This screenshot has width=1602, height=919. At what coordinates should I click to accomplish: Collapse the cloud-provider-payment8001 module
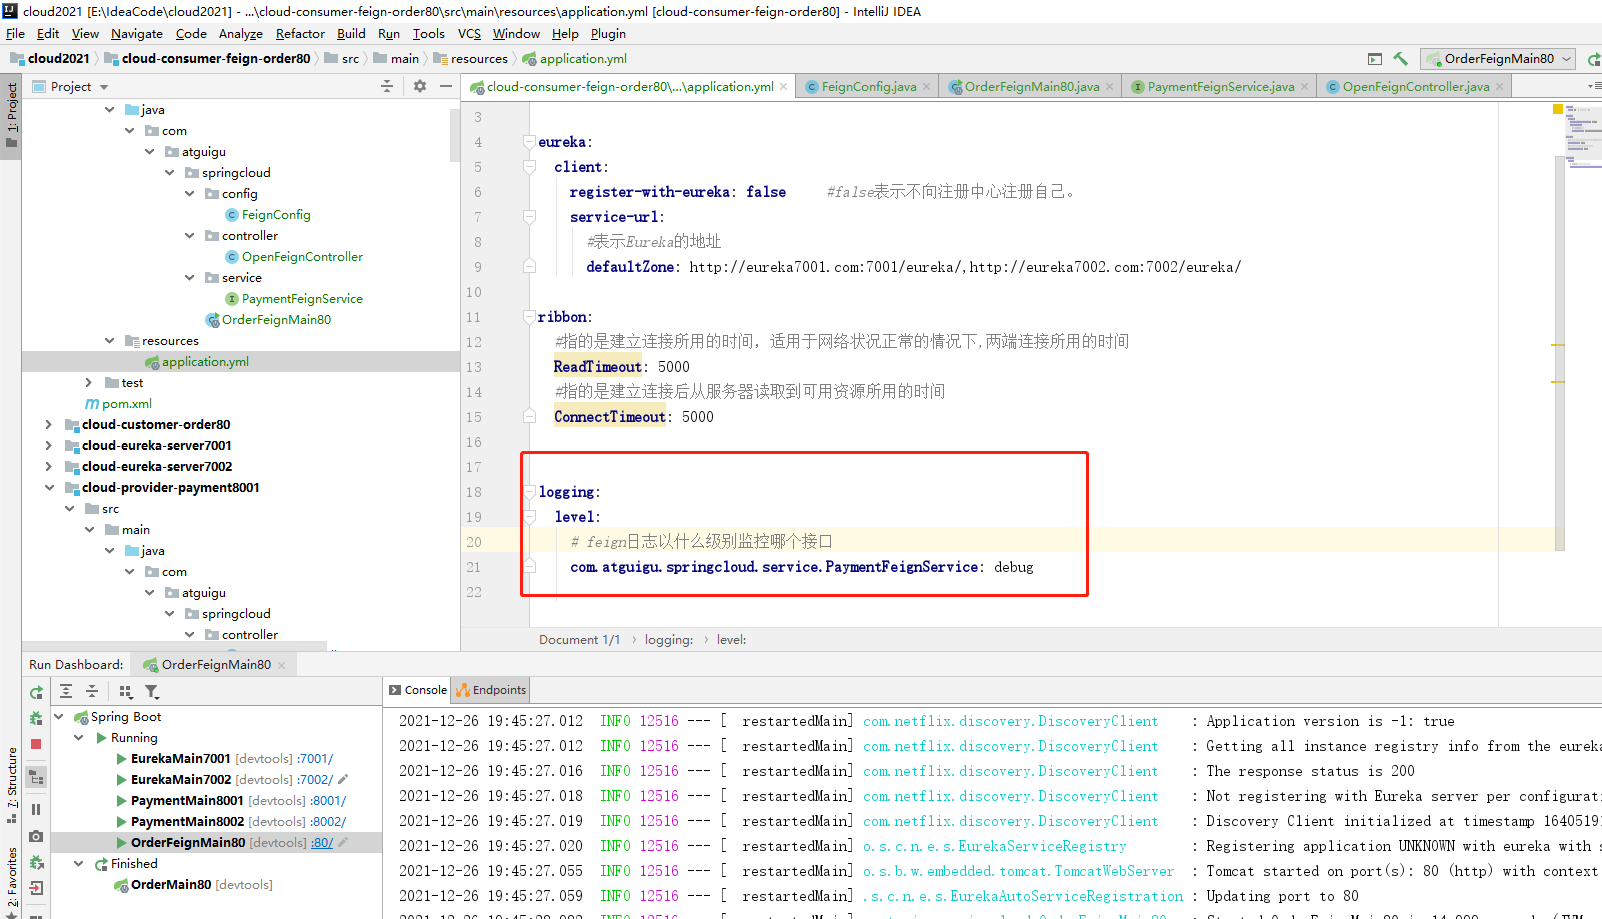49,488
